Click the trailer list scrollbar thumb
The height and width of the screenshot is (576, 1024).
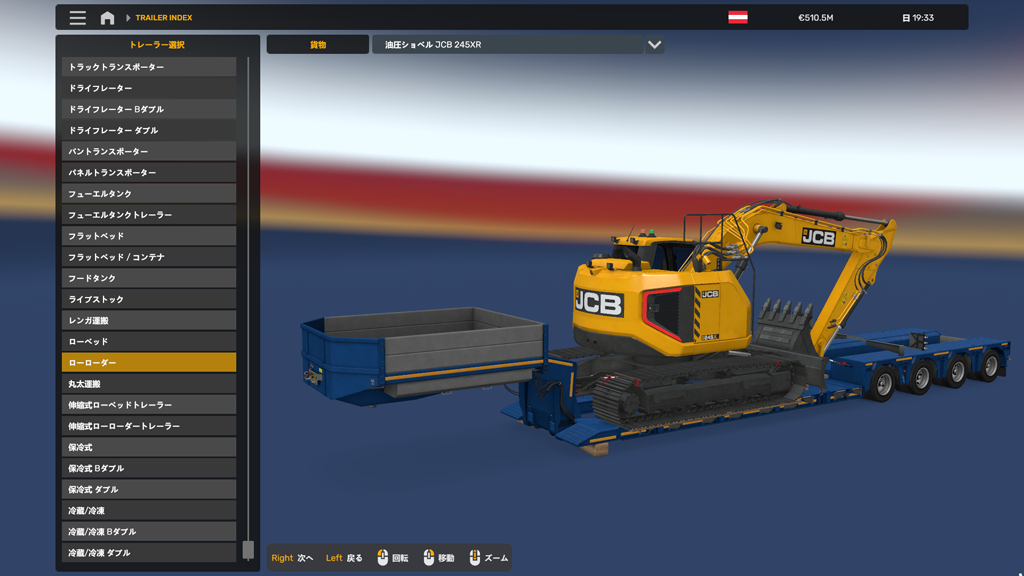(x=248, y=550)
